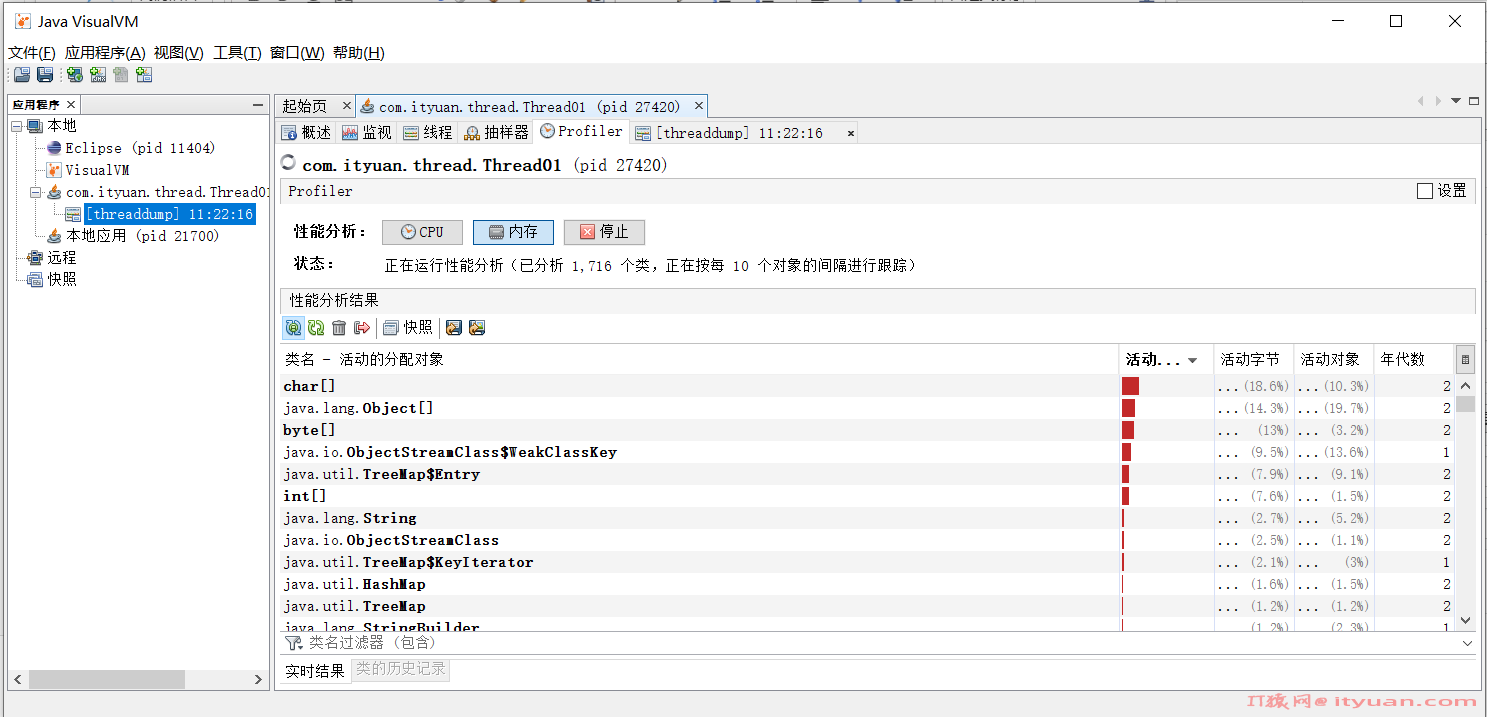Click the Save snapshot toolbar icon
1487x717 pixels.
click(x=45, y=75)
